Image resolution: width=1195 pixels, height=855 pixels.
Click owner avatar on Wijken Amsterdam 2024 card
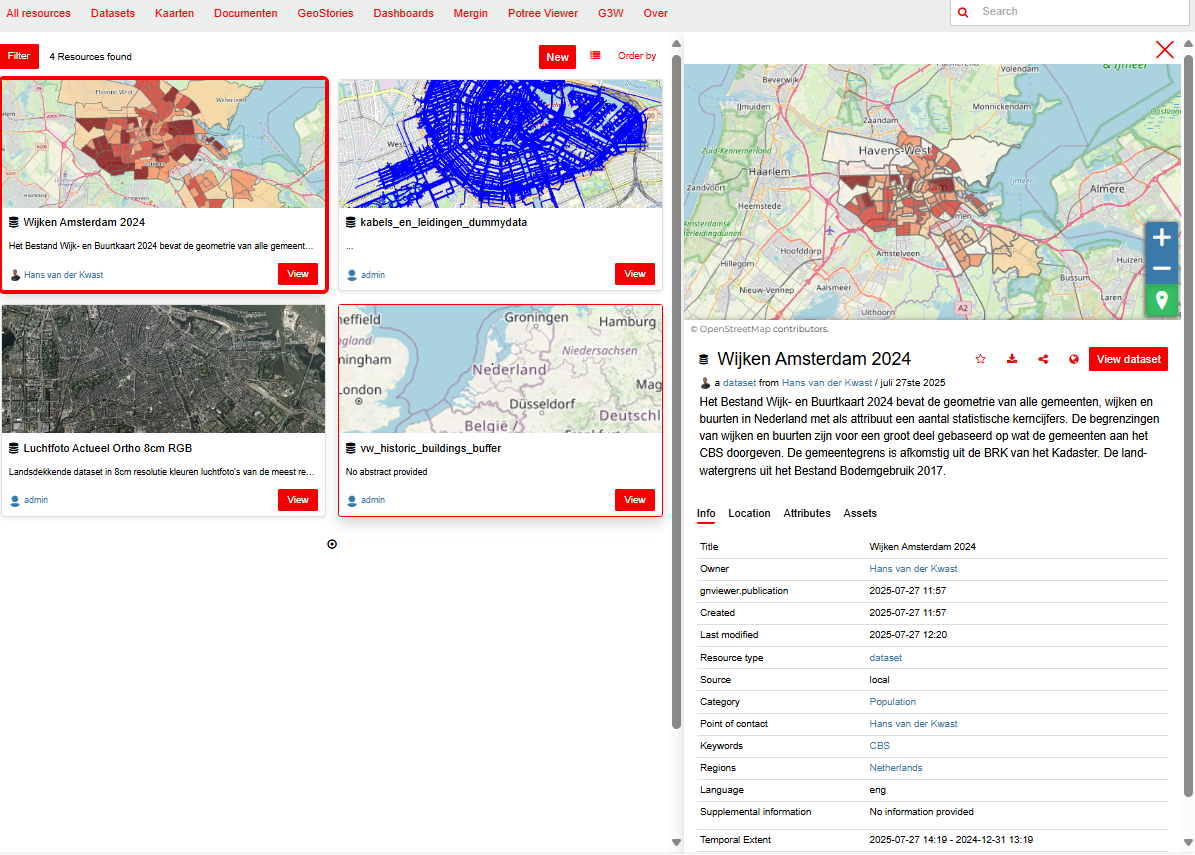[15, 275]
